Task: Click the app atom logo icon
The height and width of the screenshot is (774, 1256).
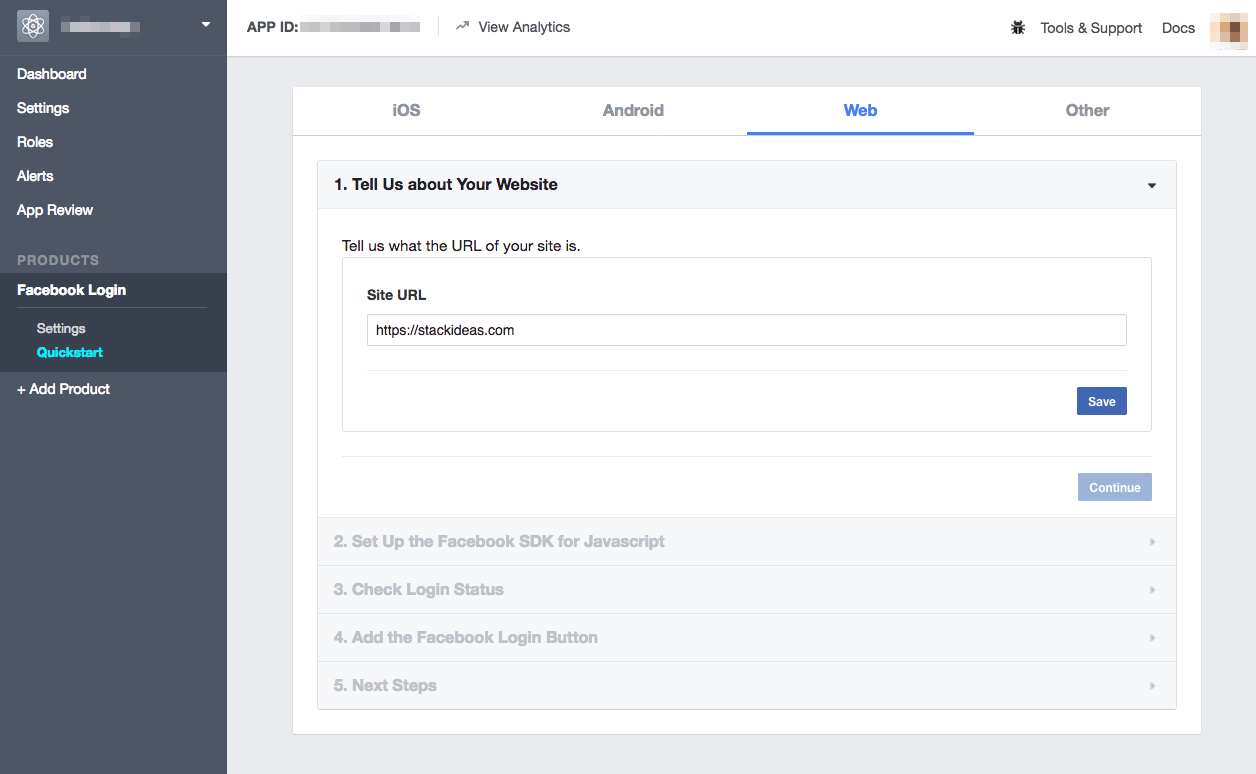Action: (x=33, y=26)
